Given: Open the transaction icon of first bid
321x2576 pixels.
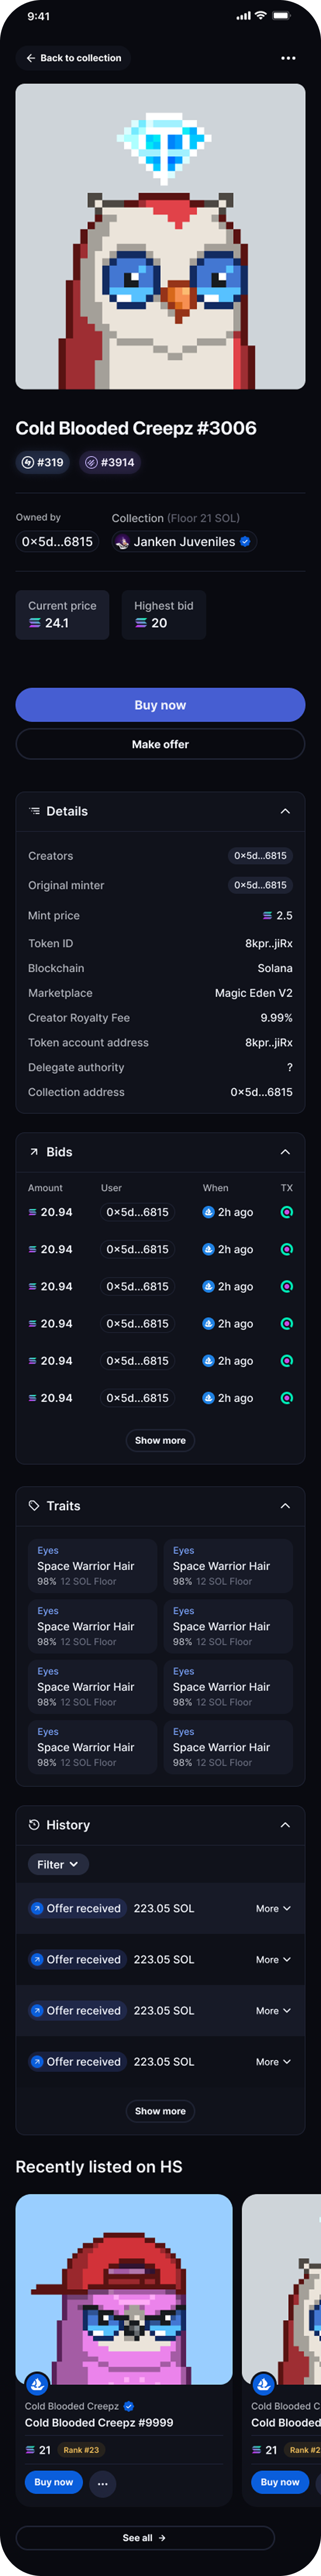Looking at the screenshot, I should [287, 1212].
